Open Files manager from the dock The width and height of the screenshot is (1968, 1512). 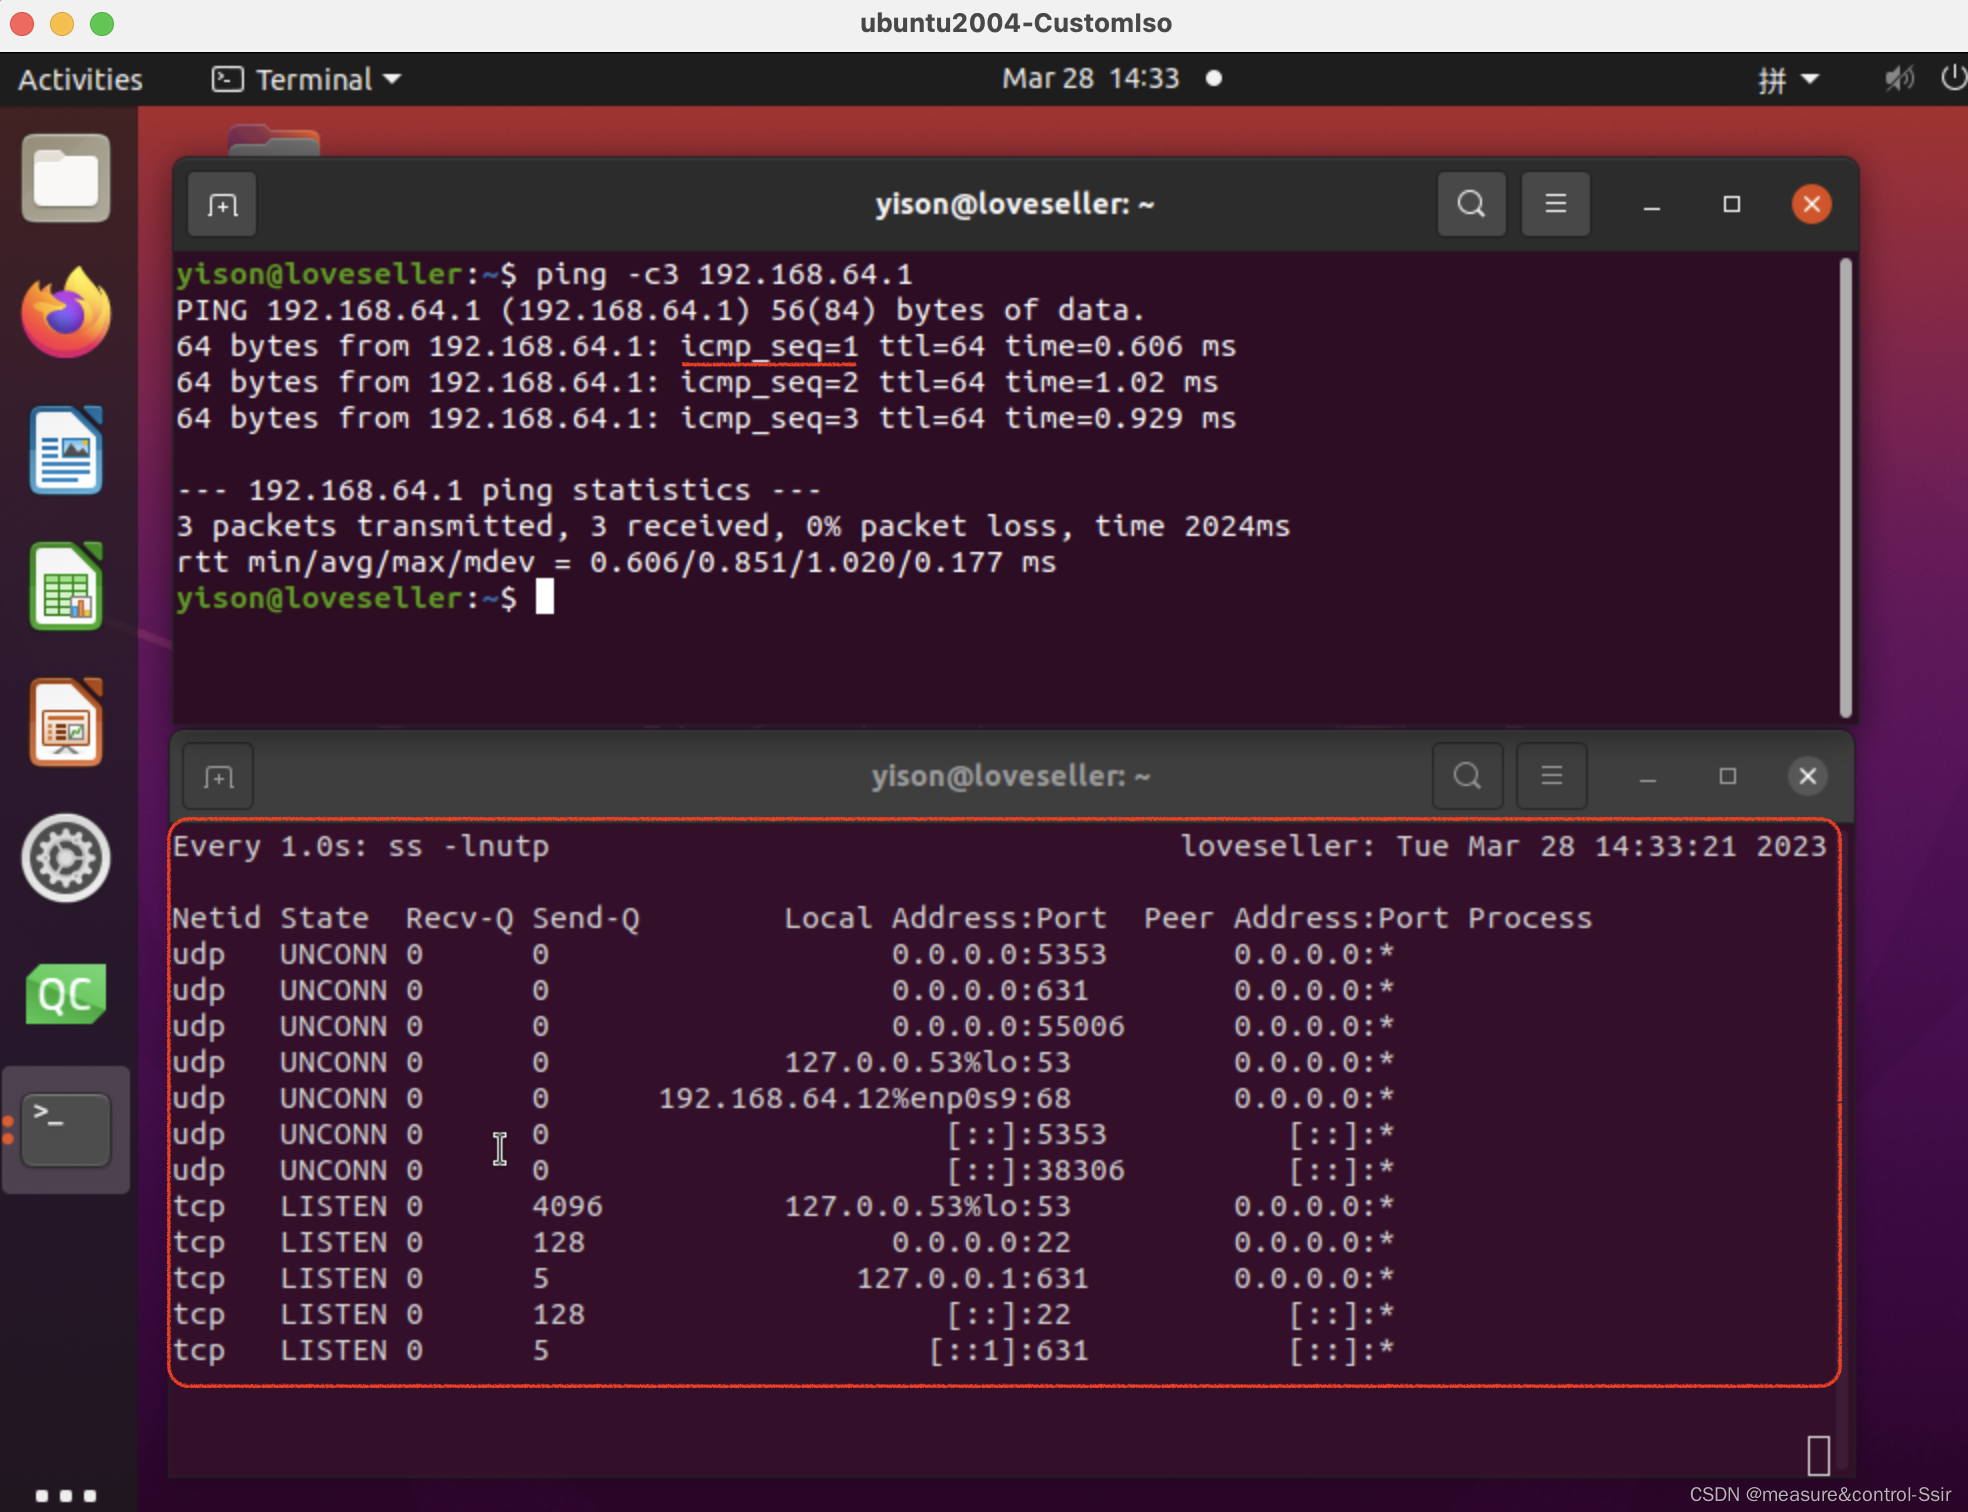pyautogui.click(x=66, y=178)
